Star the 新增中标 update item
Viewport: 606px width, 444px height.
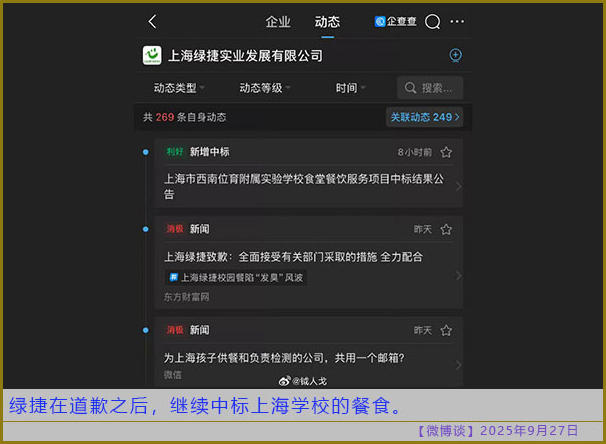point(446,152)
